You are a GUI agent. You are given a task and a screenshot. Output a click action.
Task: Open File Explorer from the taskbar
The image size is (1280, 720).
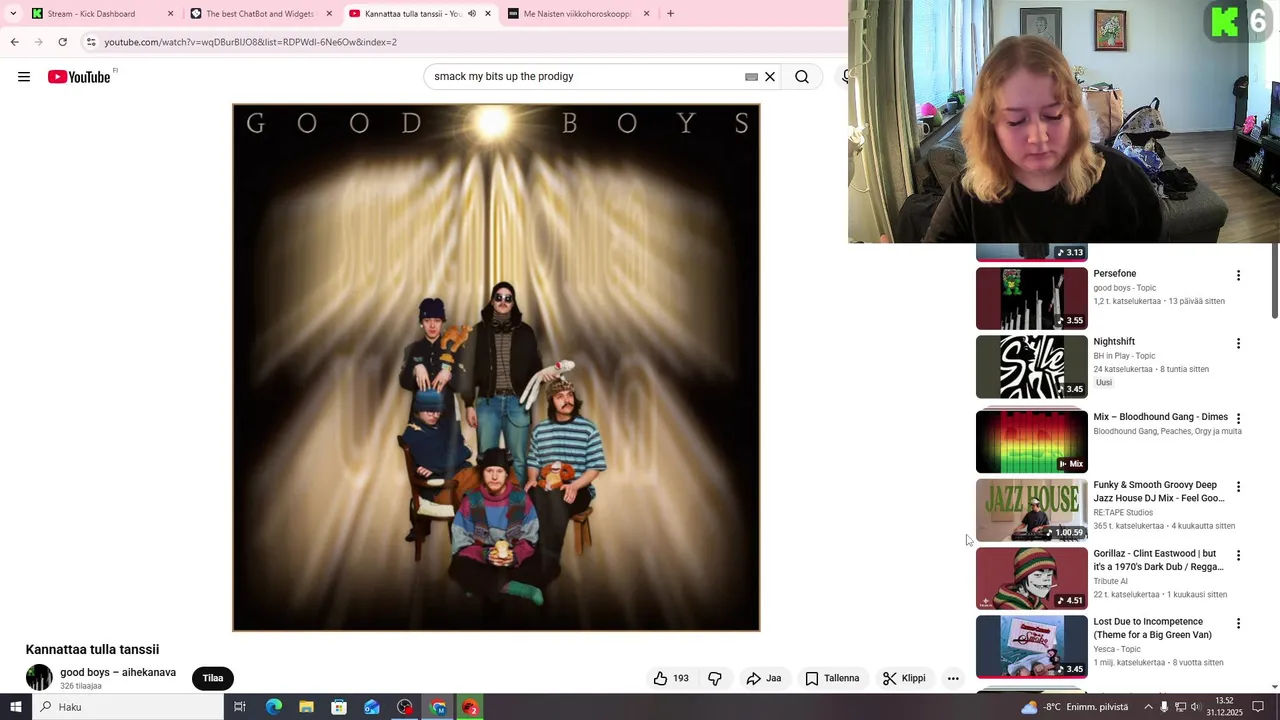[x=306, y=707]
